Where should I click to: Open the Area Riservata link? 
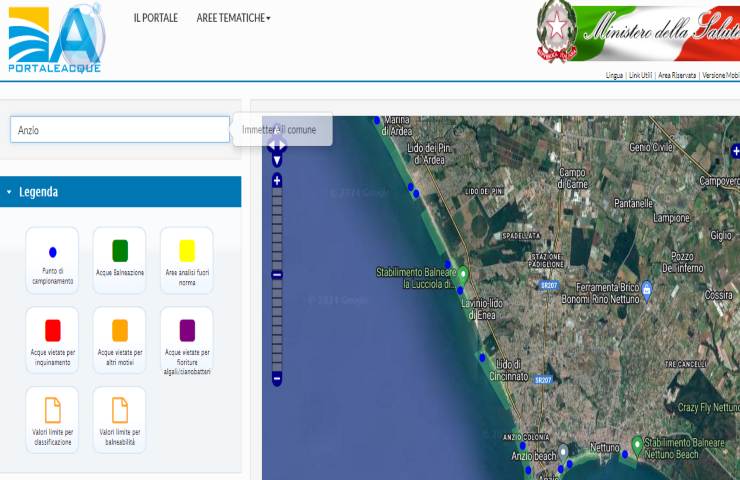pos(677,75)
